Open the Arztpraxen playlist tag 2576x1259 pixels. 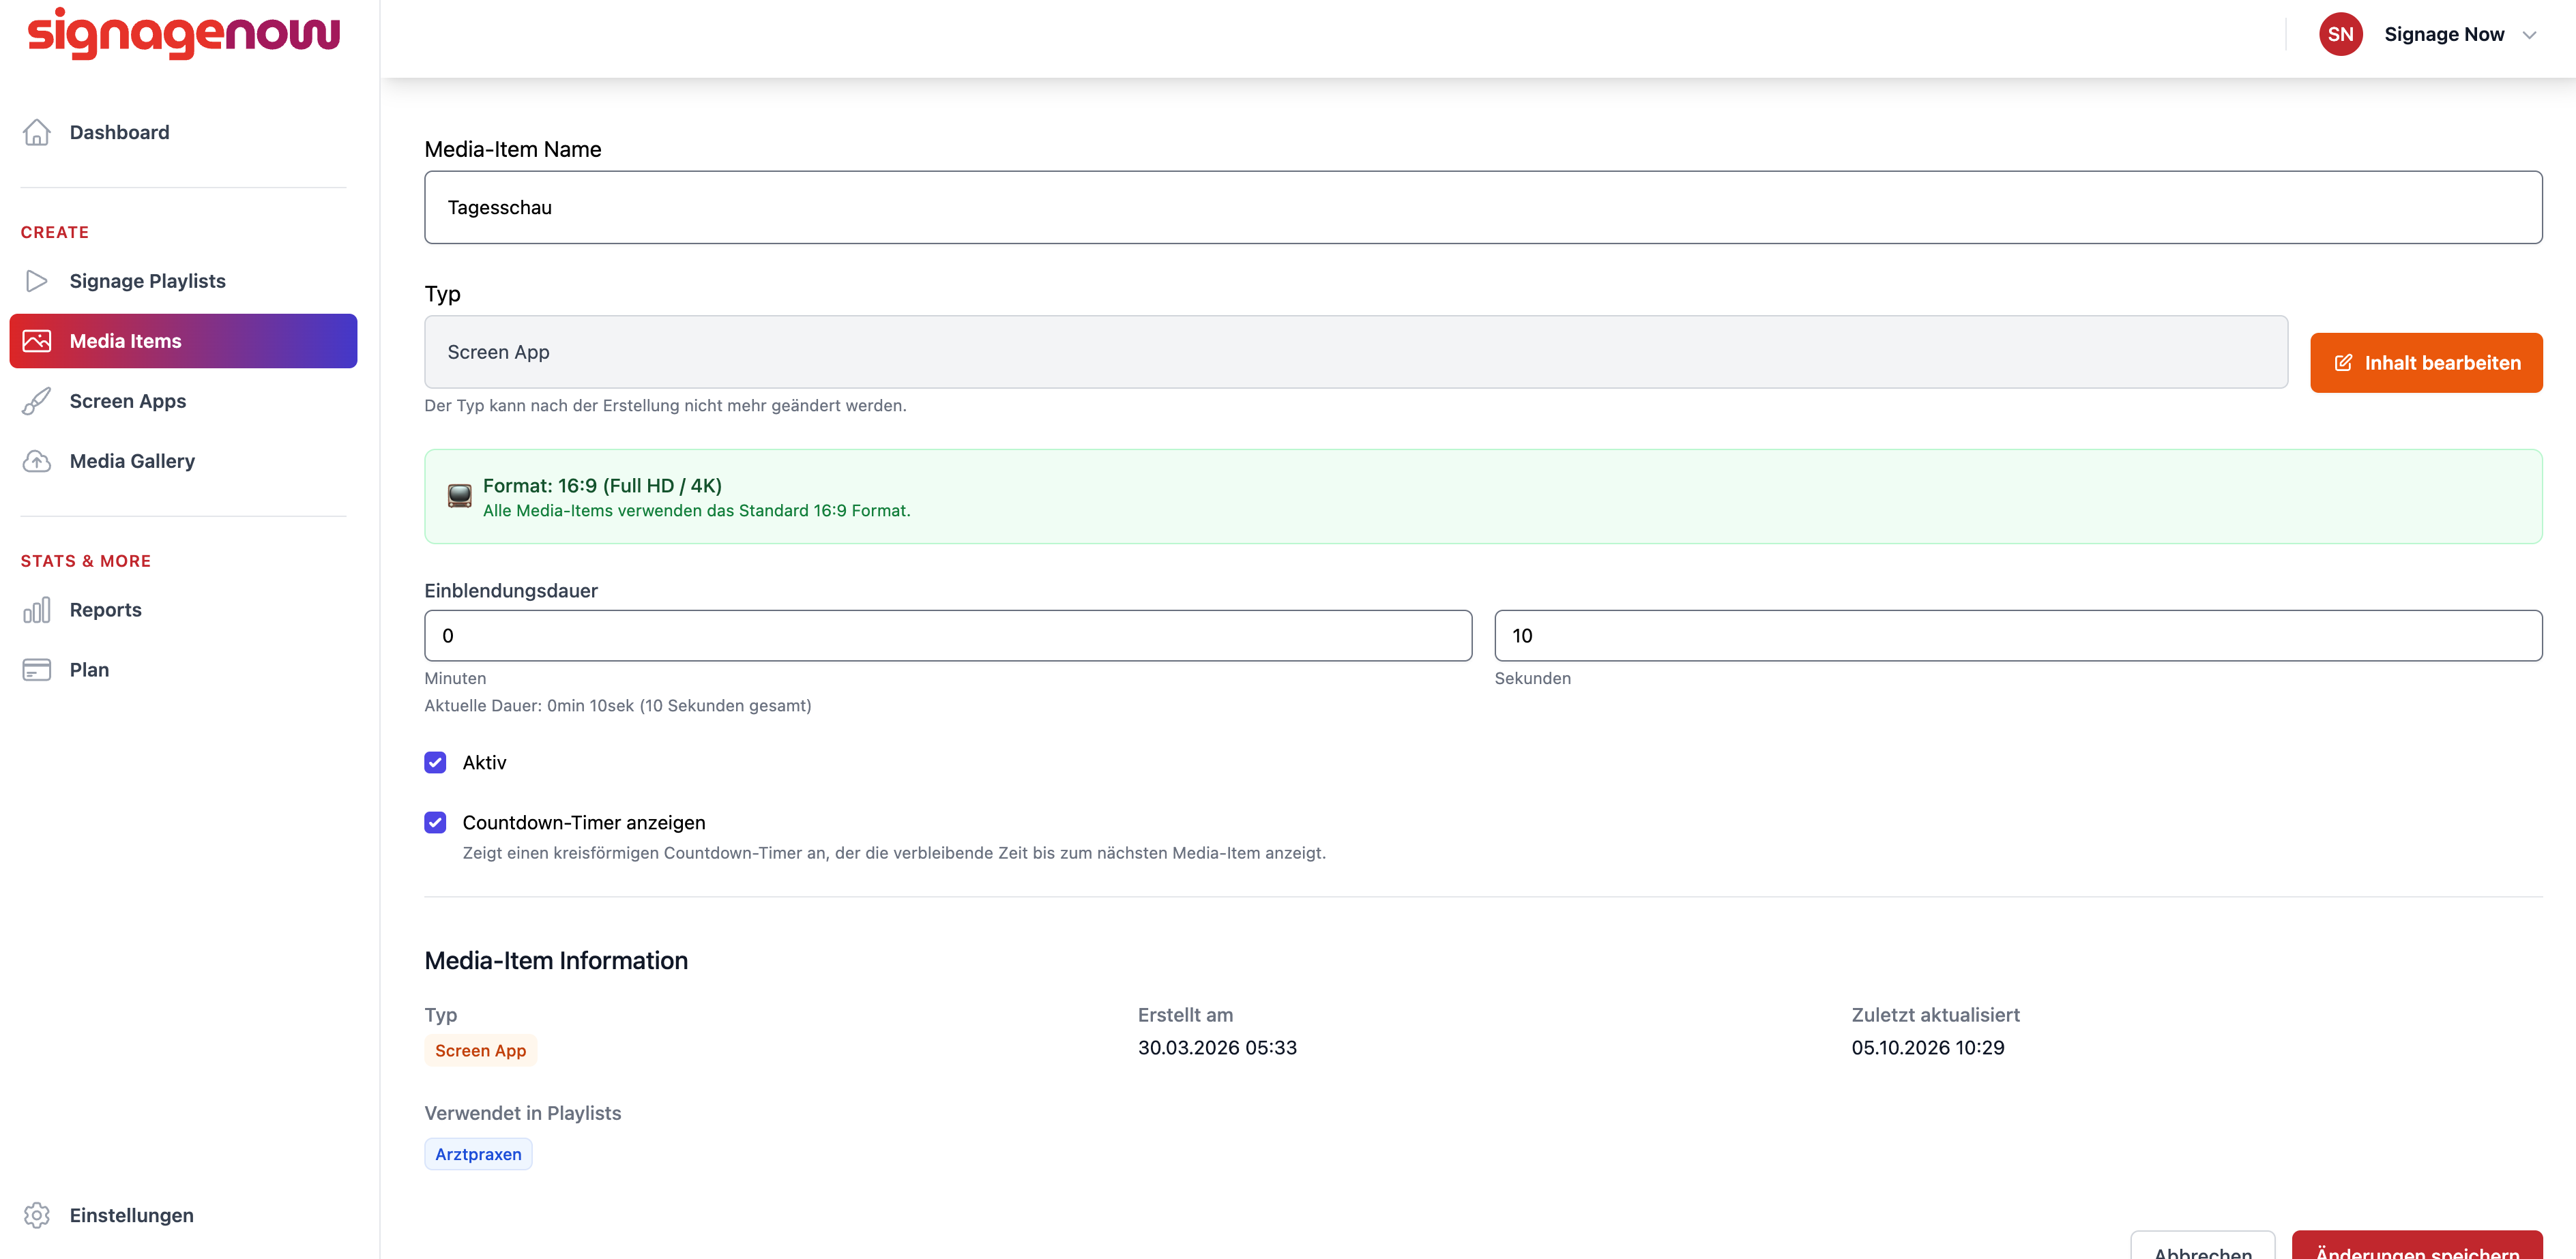point(478,1154)
